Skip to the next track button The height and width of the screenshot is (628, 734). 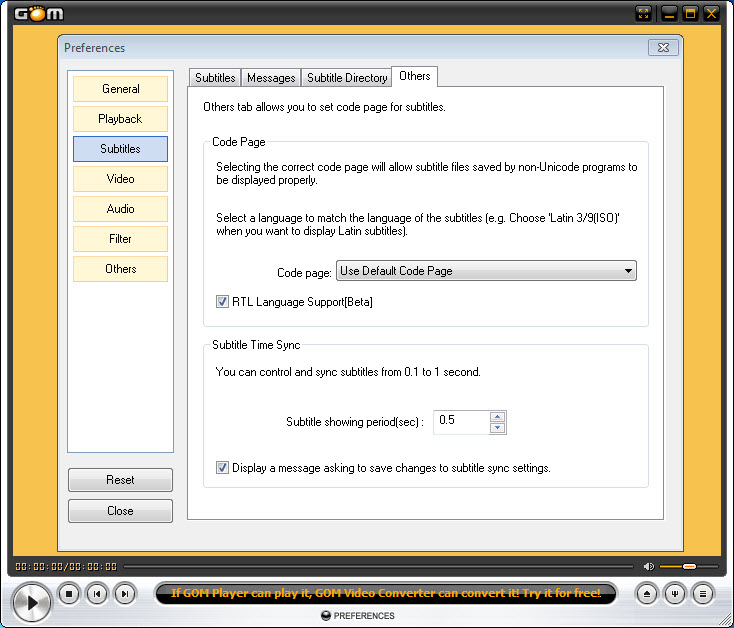pos(125,594)
